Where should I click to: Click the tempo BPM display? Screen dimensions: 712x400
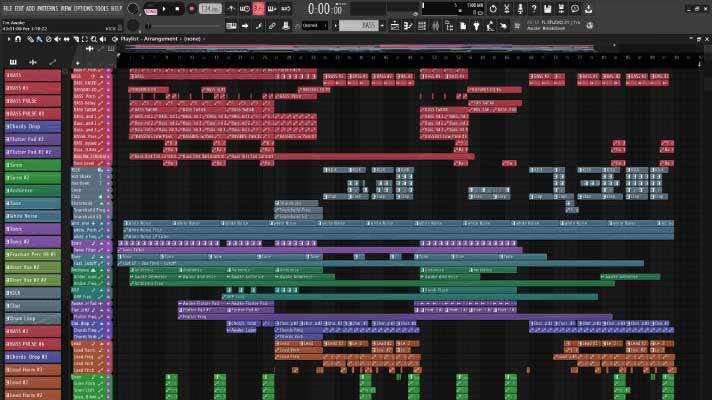click(x=209, y=8)
